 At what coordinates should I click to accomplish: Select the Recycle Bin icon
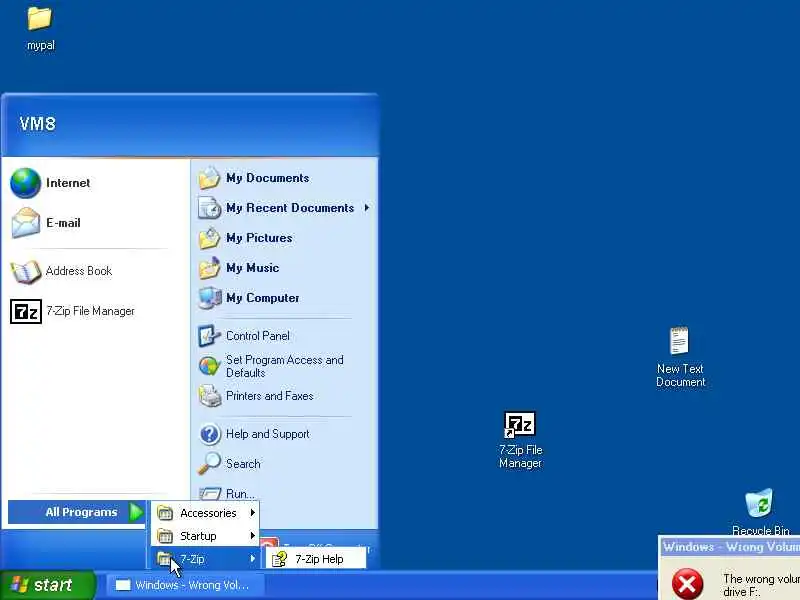pyautogui.click(x=759, y=503)
